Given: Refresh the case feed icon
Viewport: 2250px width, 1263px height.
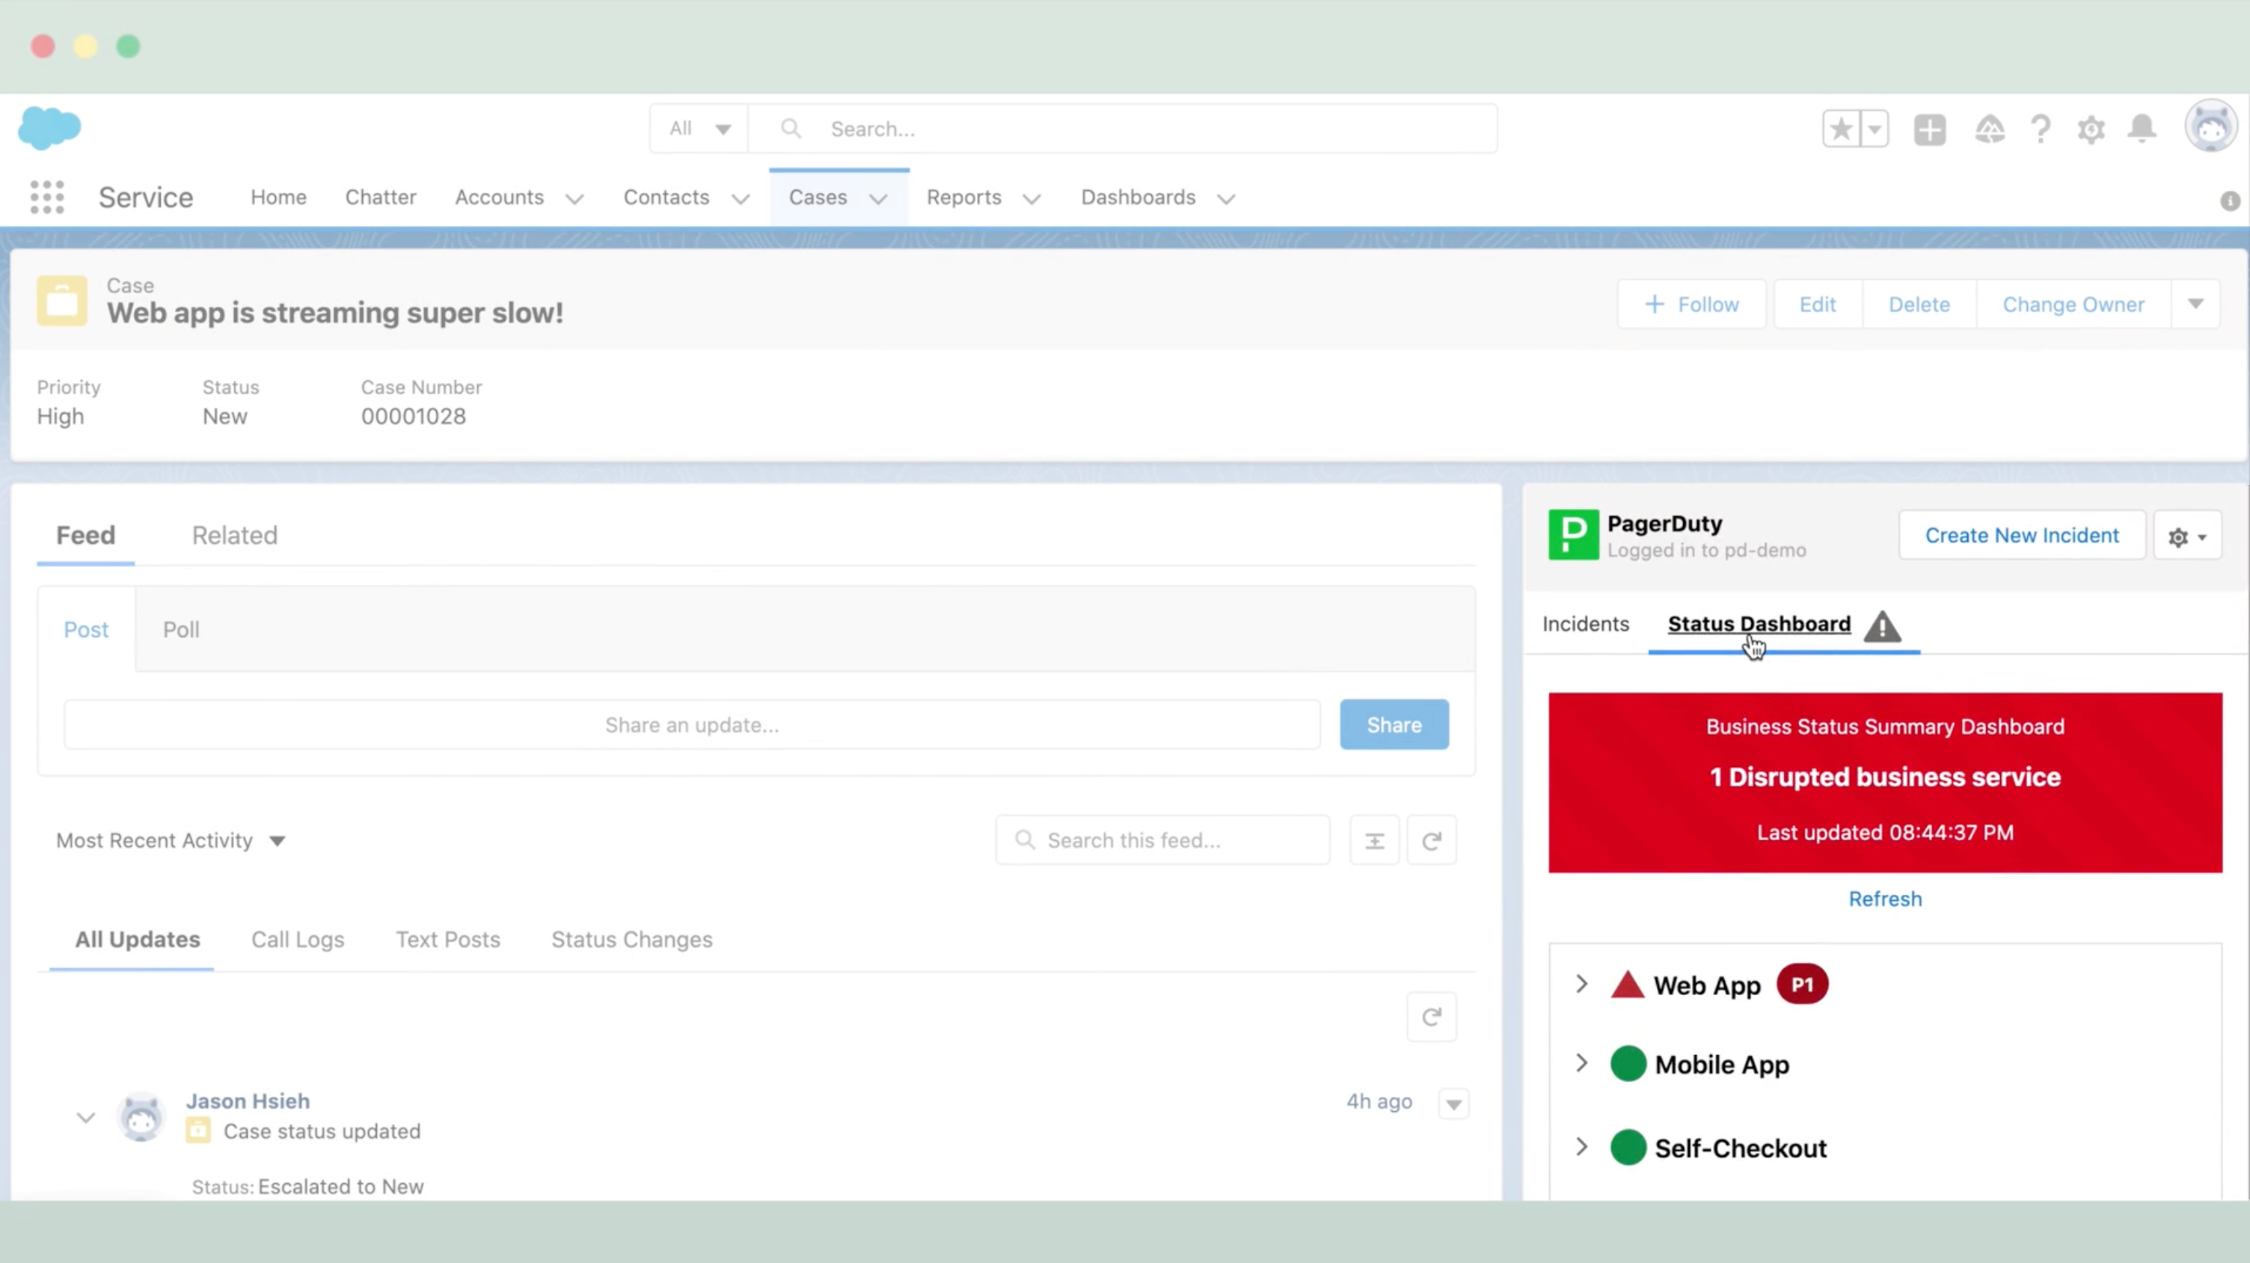Looking at the screenshot, I should [1432, 840].
